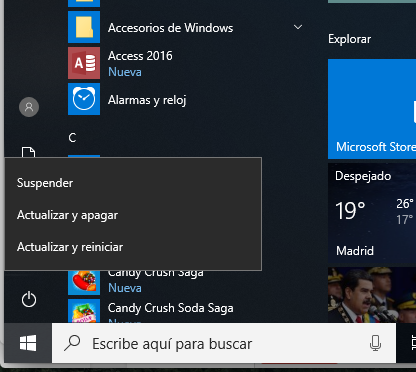Open the Task View taskbar icon
Viewport: 416px width, 372px height.
point(413,343)
